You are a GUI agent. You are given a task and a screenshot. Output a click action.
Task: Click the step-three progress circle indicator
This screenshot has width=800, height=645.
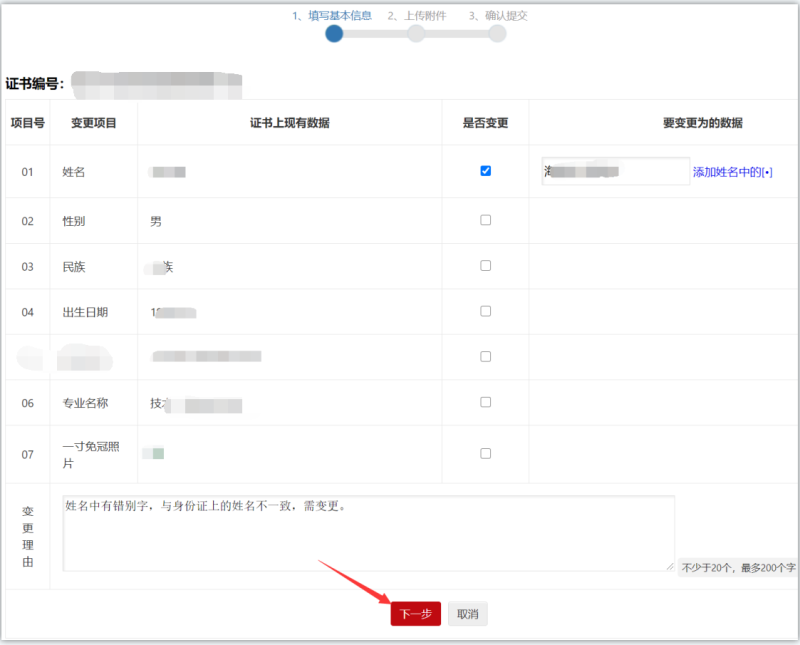coord(497,32)
